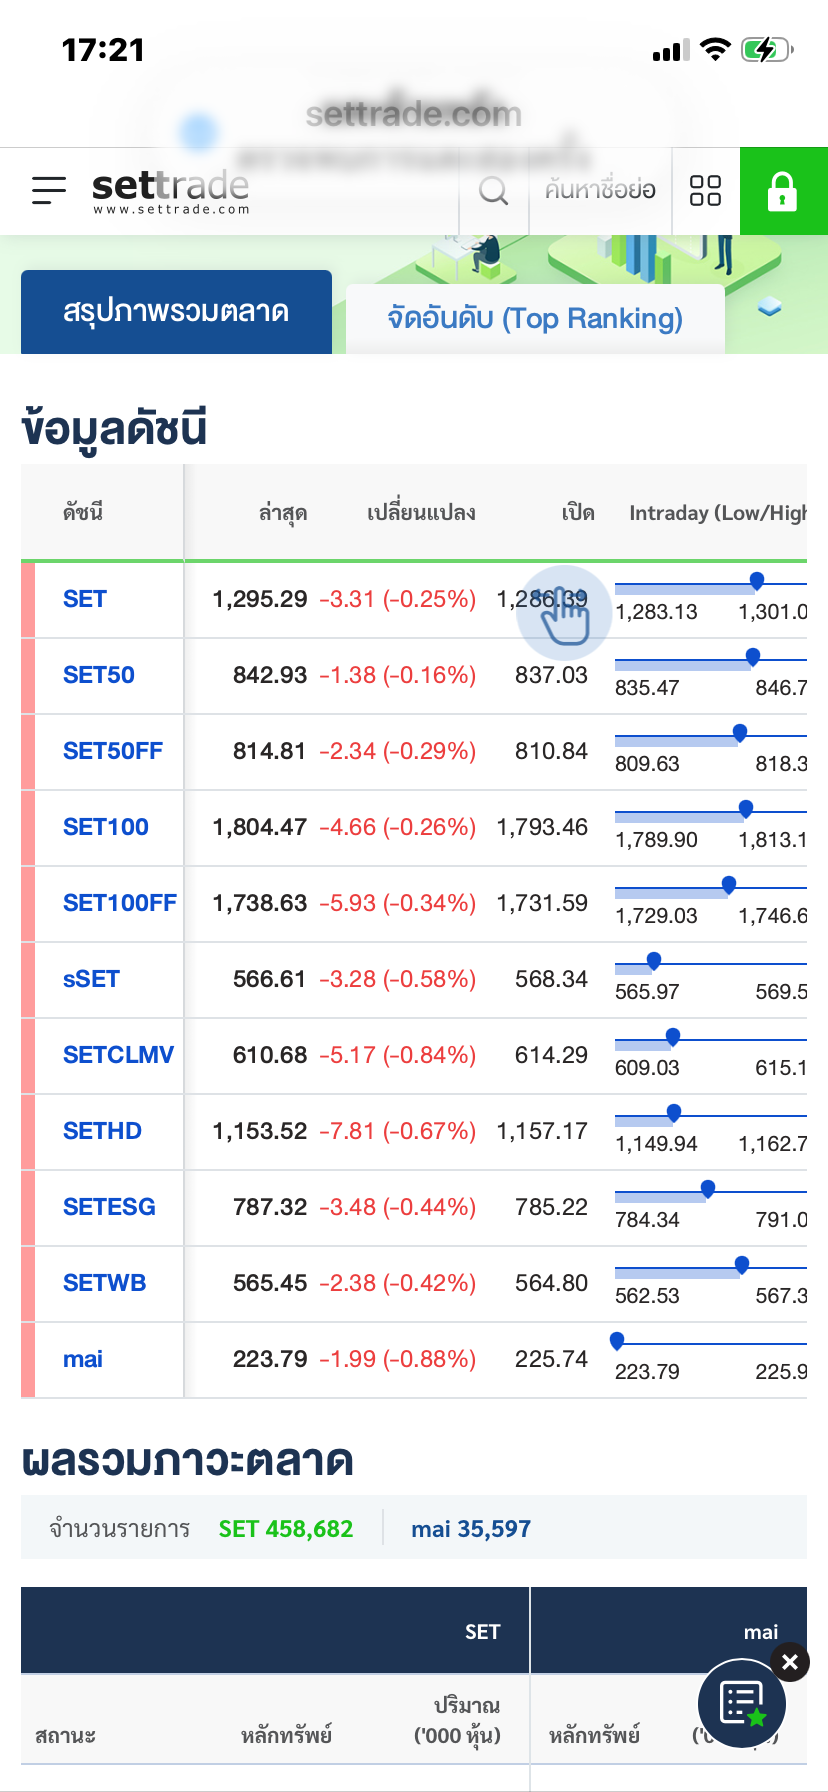Tap the green padlock login icon
The height and width of the screenshot is (1792, 828).
783,191
